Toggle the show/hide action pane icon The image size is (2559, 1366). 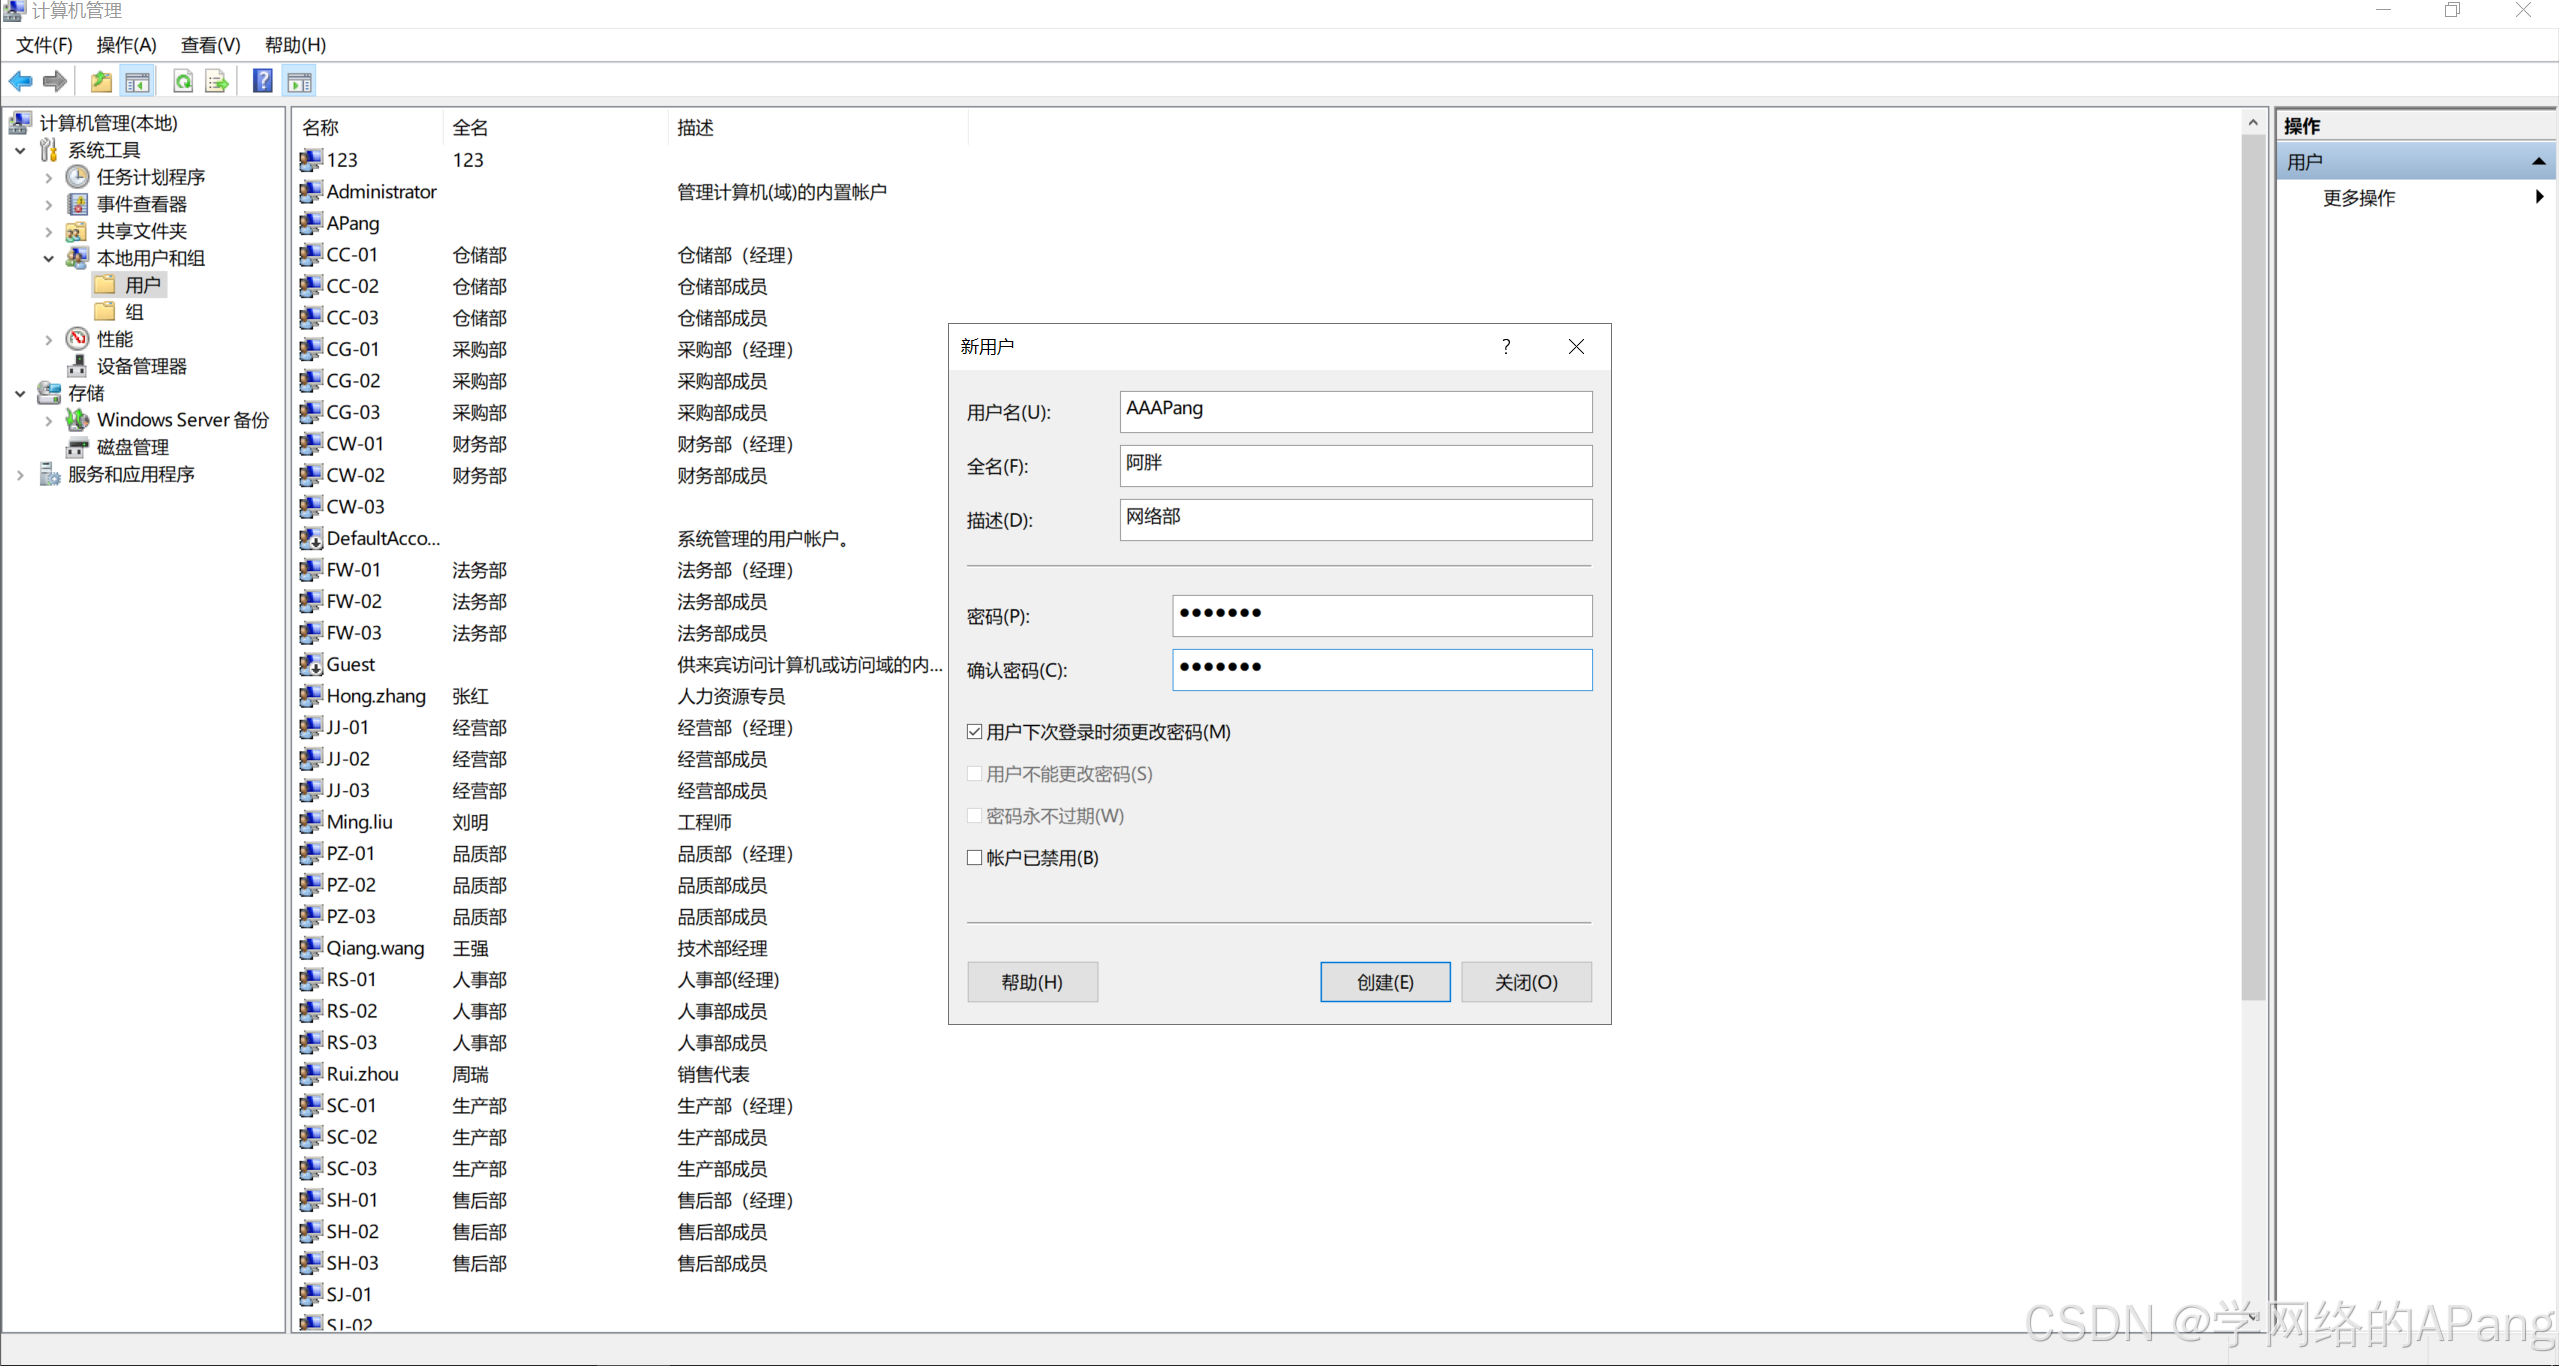click(299, 82)
